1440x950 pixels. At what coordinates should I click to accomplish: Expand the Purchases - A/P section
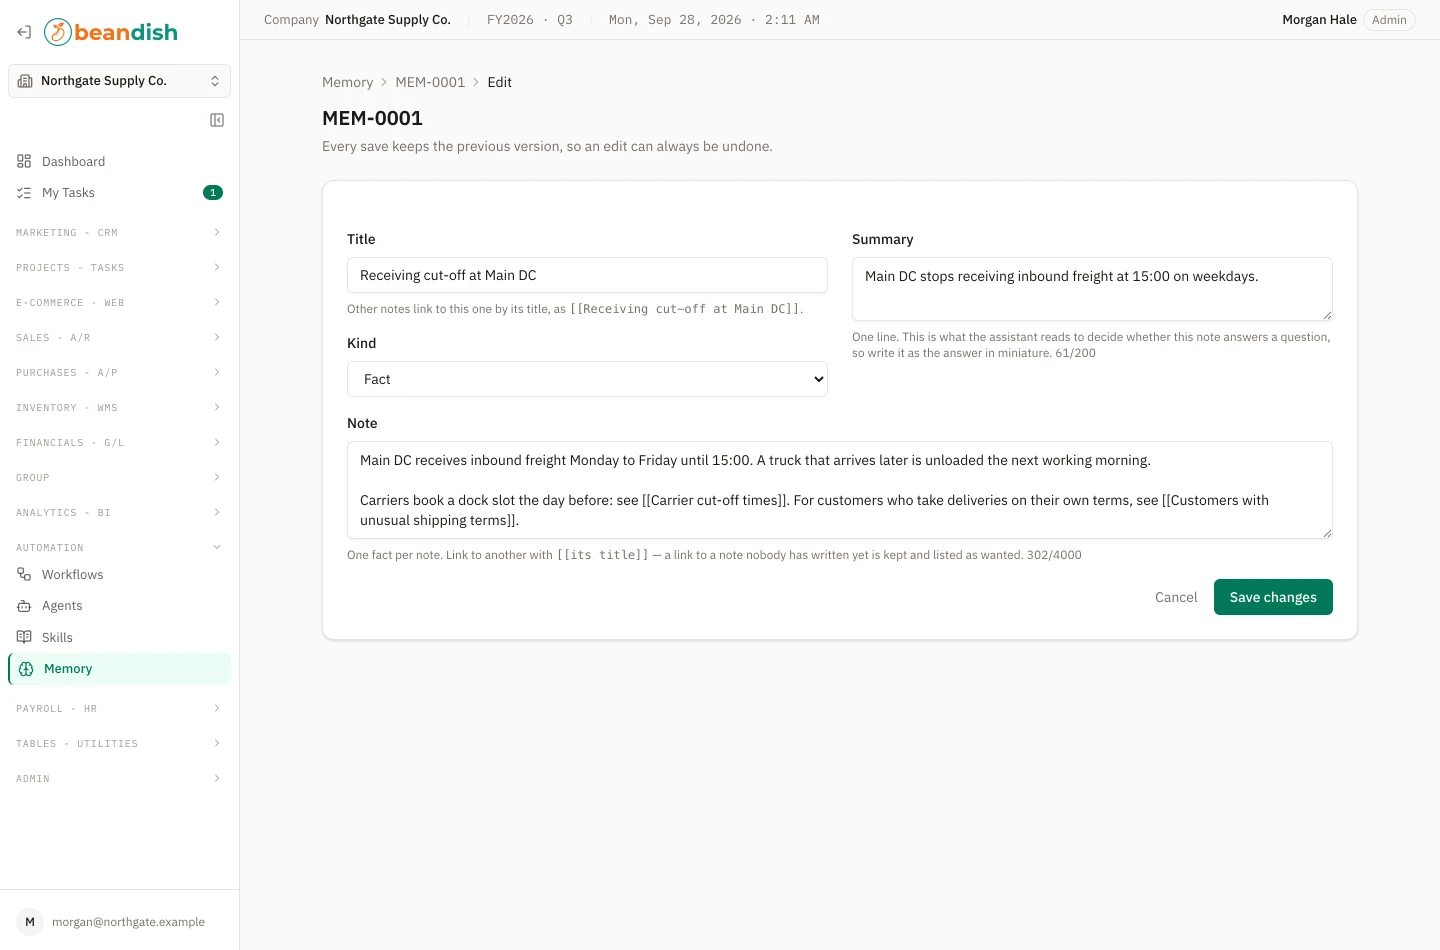[x=119, y=372]
